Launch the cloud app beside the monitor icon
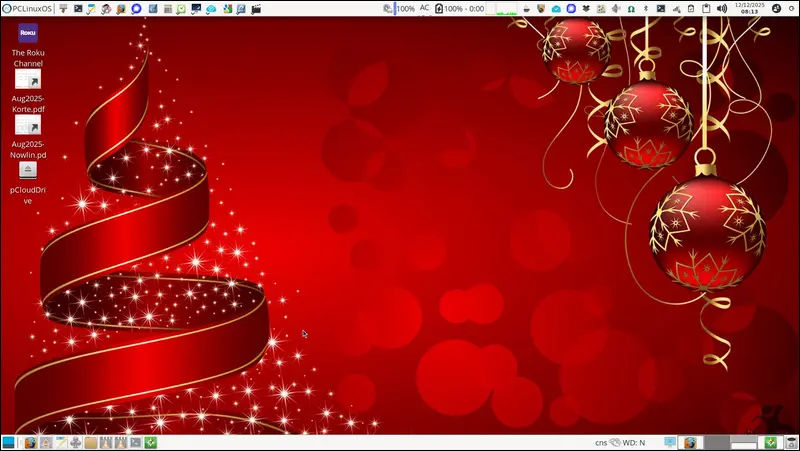Viewport: 800px width, 451px height. click(211, 9)
